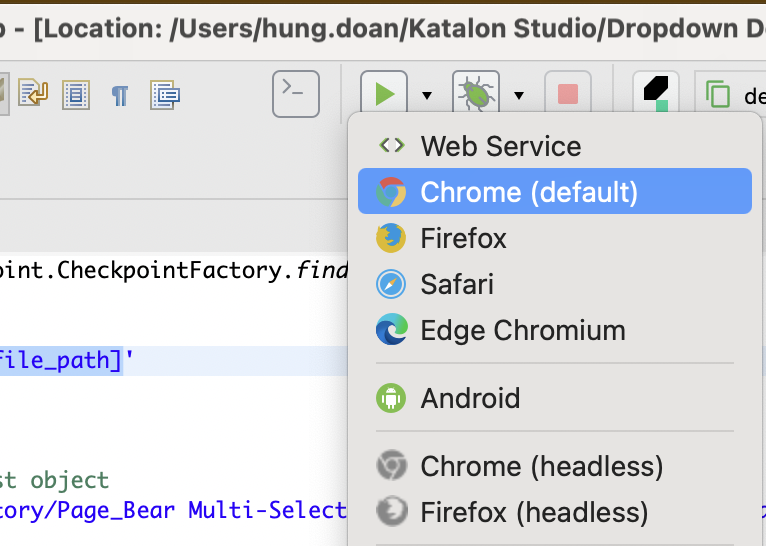This screenshot has width=766, height=546.
Task: Click the yellow arrow document toolbar icon
Action: pyautogui.click(x=34, y=96)
